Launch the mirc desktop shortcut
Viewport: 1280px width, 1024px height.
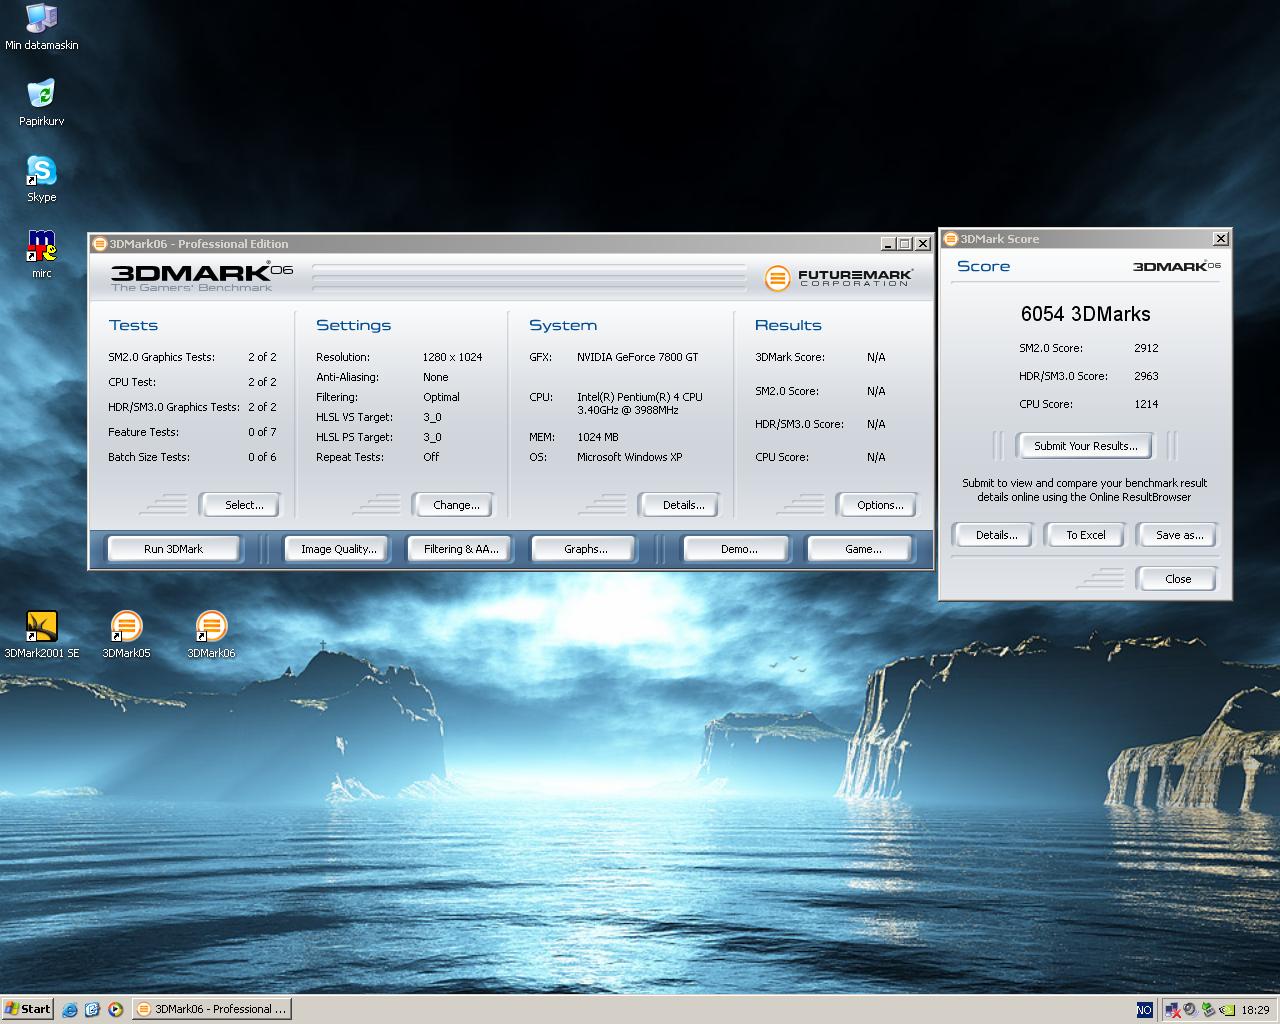(41, 255)
